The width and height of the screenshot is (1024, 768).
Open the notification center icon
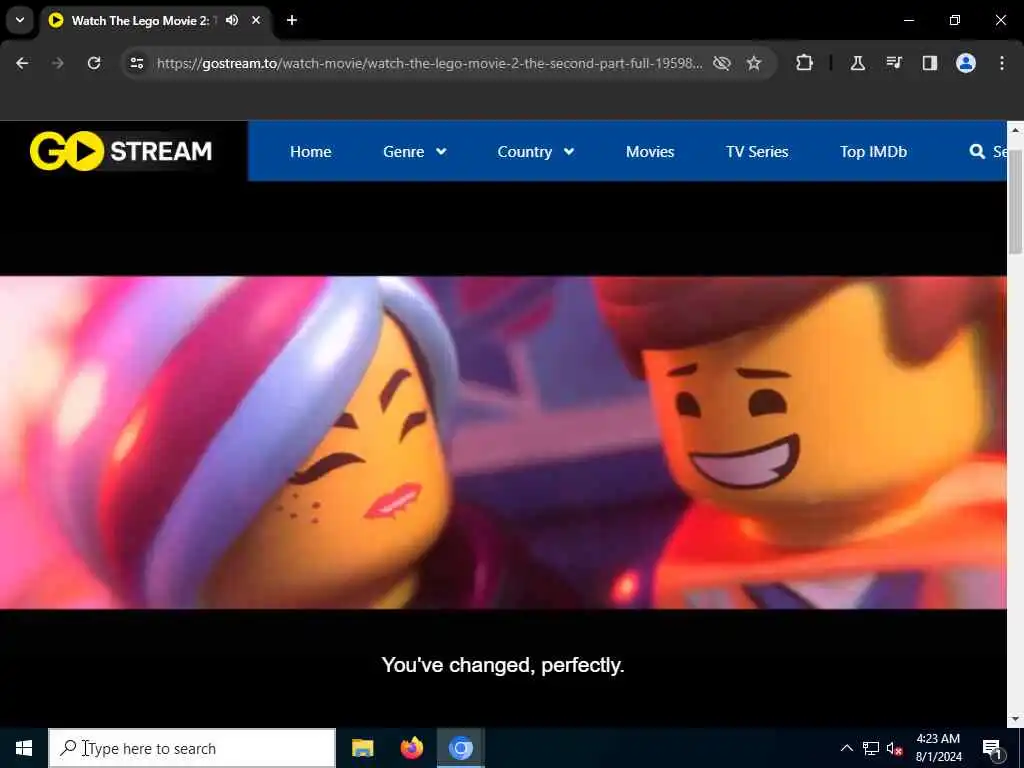coord(993,748)
